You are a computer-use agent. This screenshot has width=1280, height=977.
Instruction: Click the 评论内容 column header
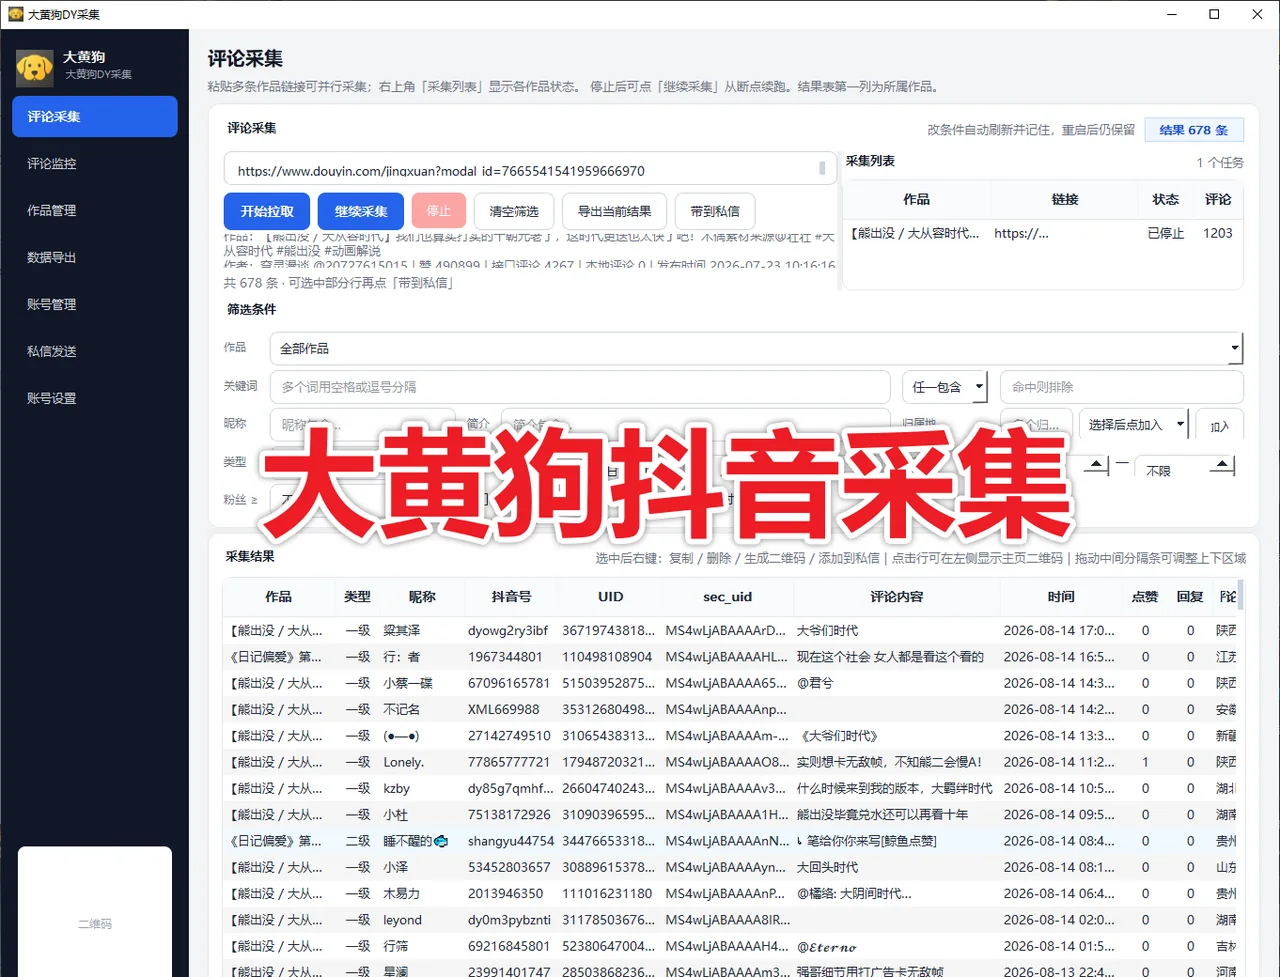(x=897, y=597)
